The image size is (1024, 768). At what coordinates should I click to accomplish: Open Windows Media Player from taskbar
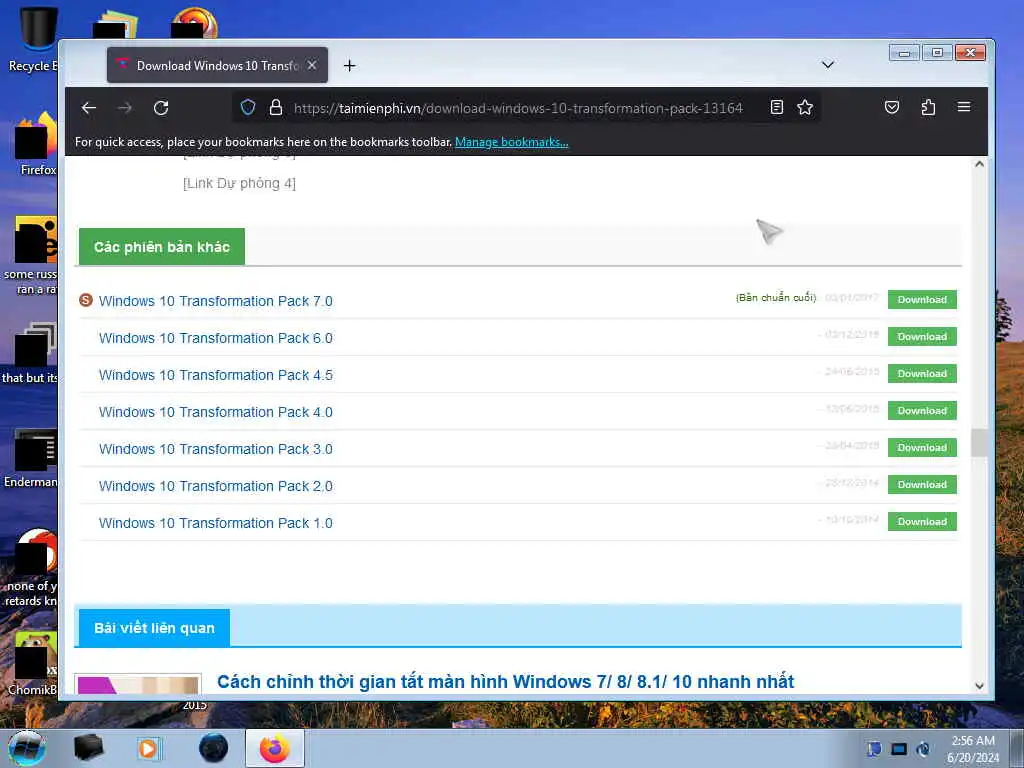click(x=148, y=748)
